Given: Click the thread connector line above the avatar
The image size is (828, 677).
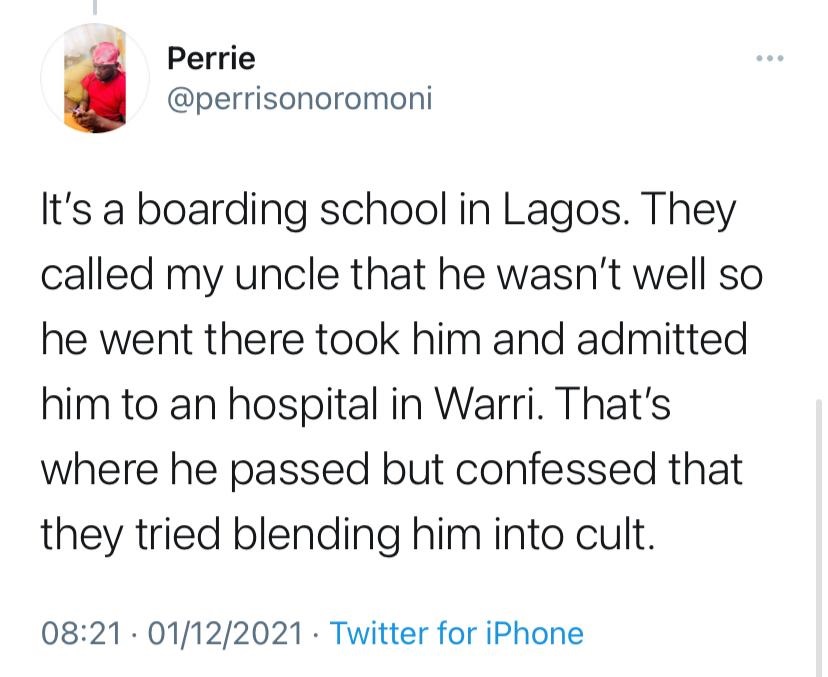Looking at the screenshot, I should (97, 8).
